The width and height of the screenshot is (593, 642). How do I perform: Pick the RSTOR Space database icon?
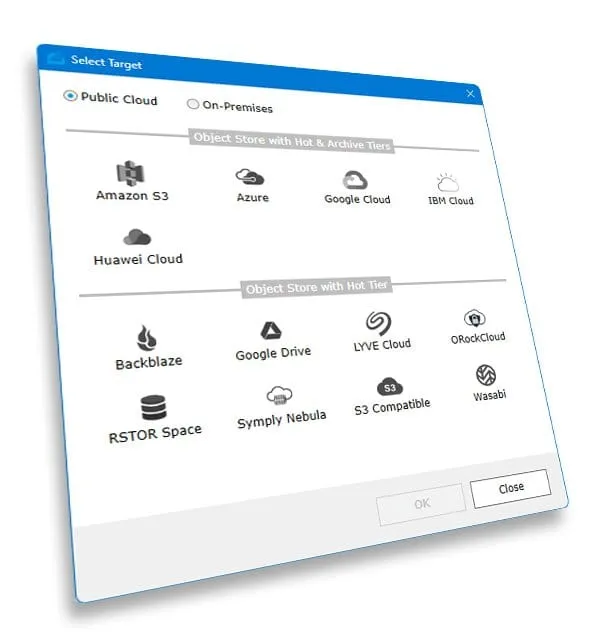[154, 407]
